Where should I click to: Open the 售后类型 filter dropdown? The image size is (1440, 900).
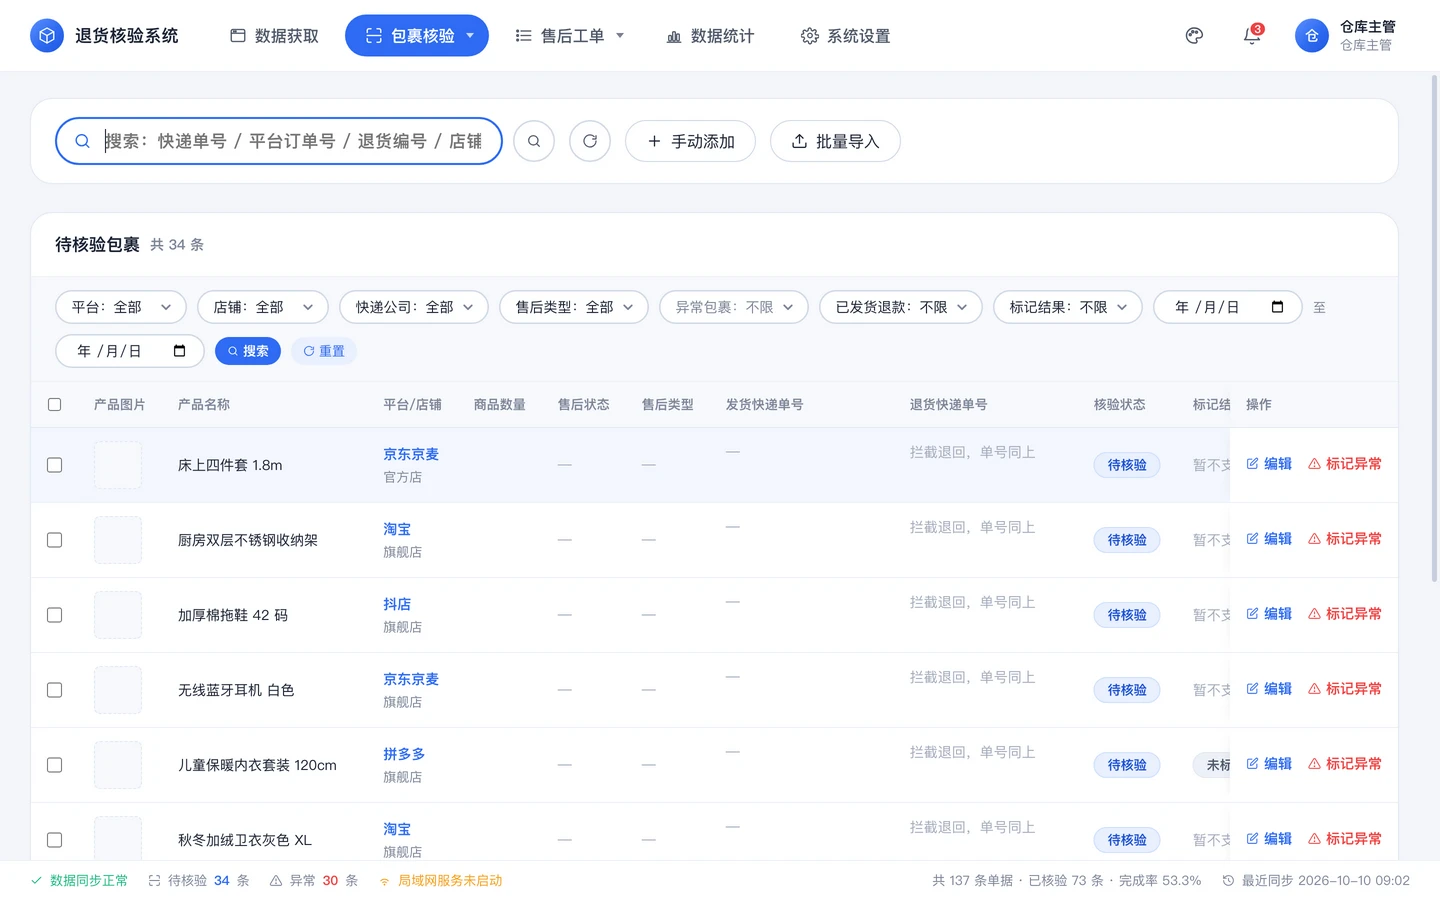(x=574, y=307)
